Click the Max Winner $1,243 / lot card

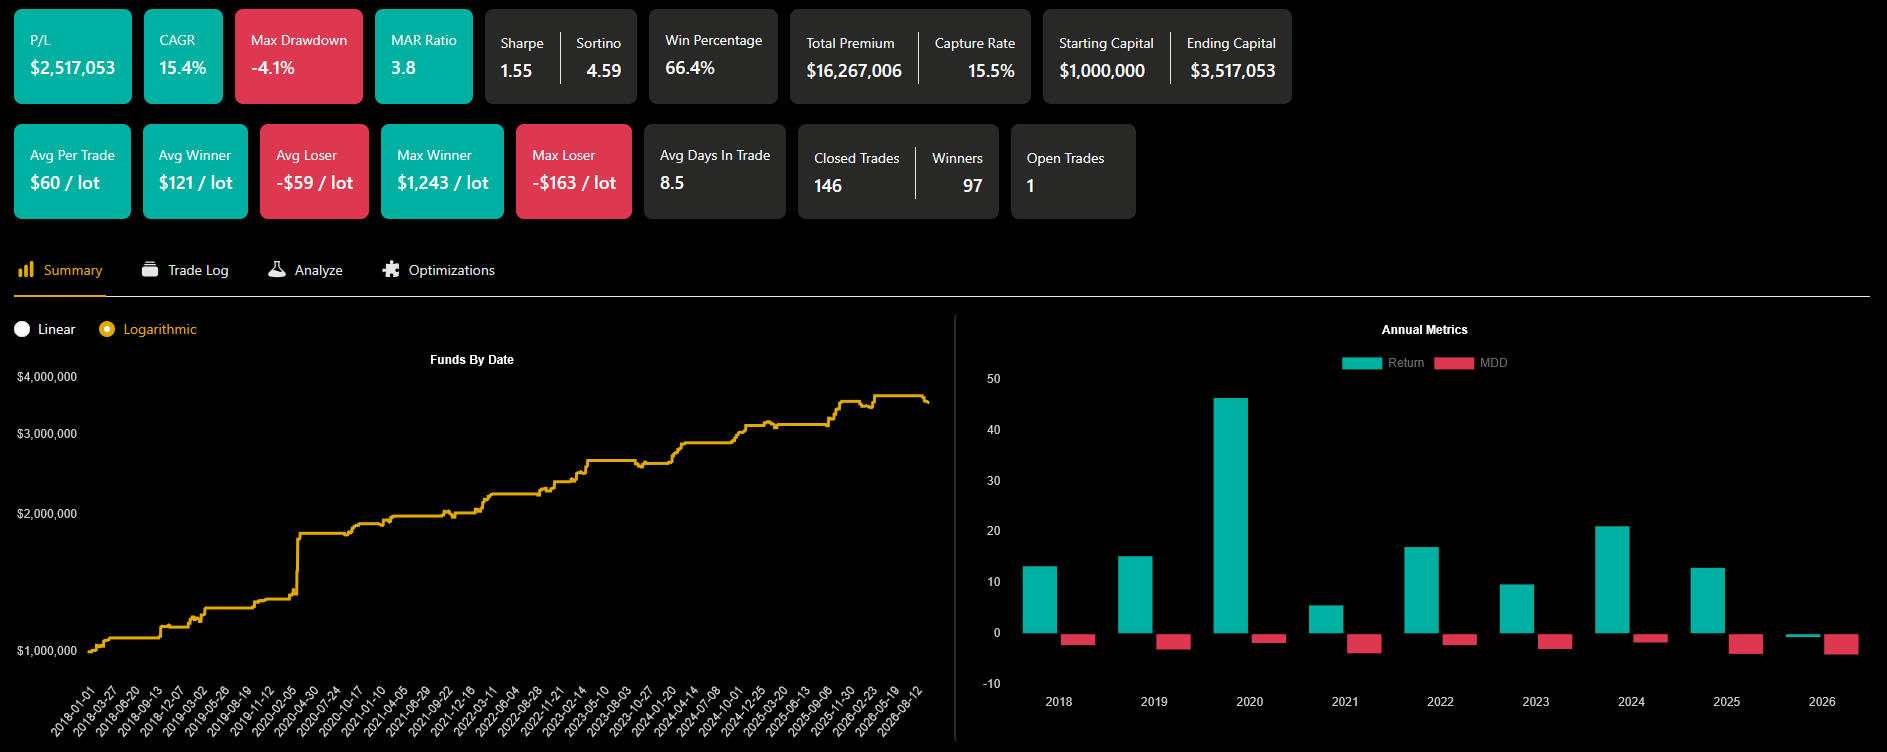[x=442, y=171]
